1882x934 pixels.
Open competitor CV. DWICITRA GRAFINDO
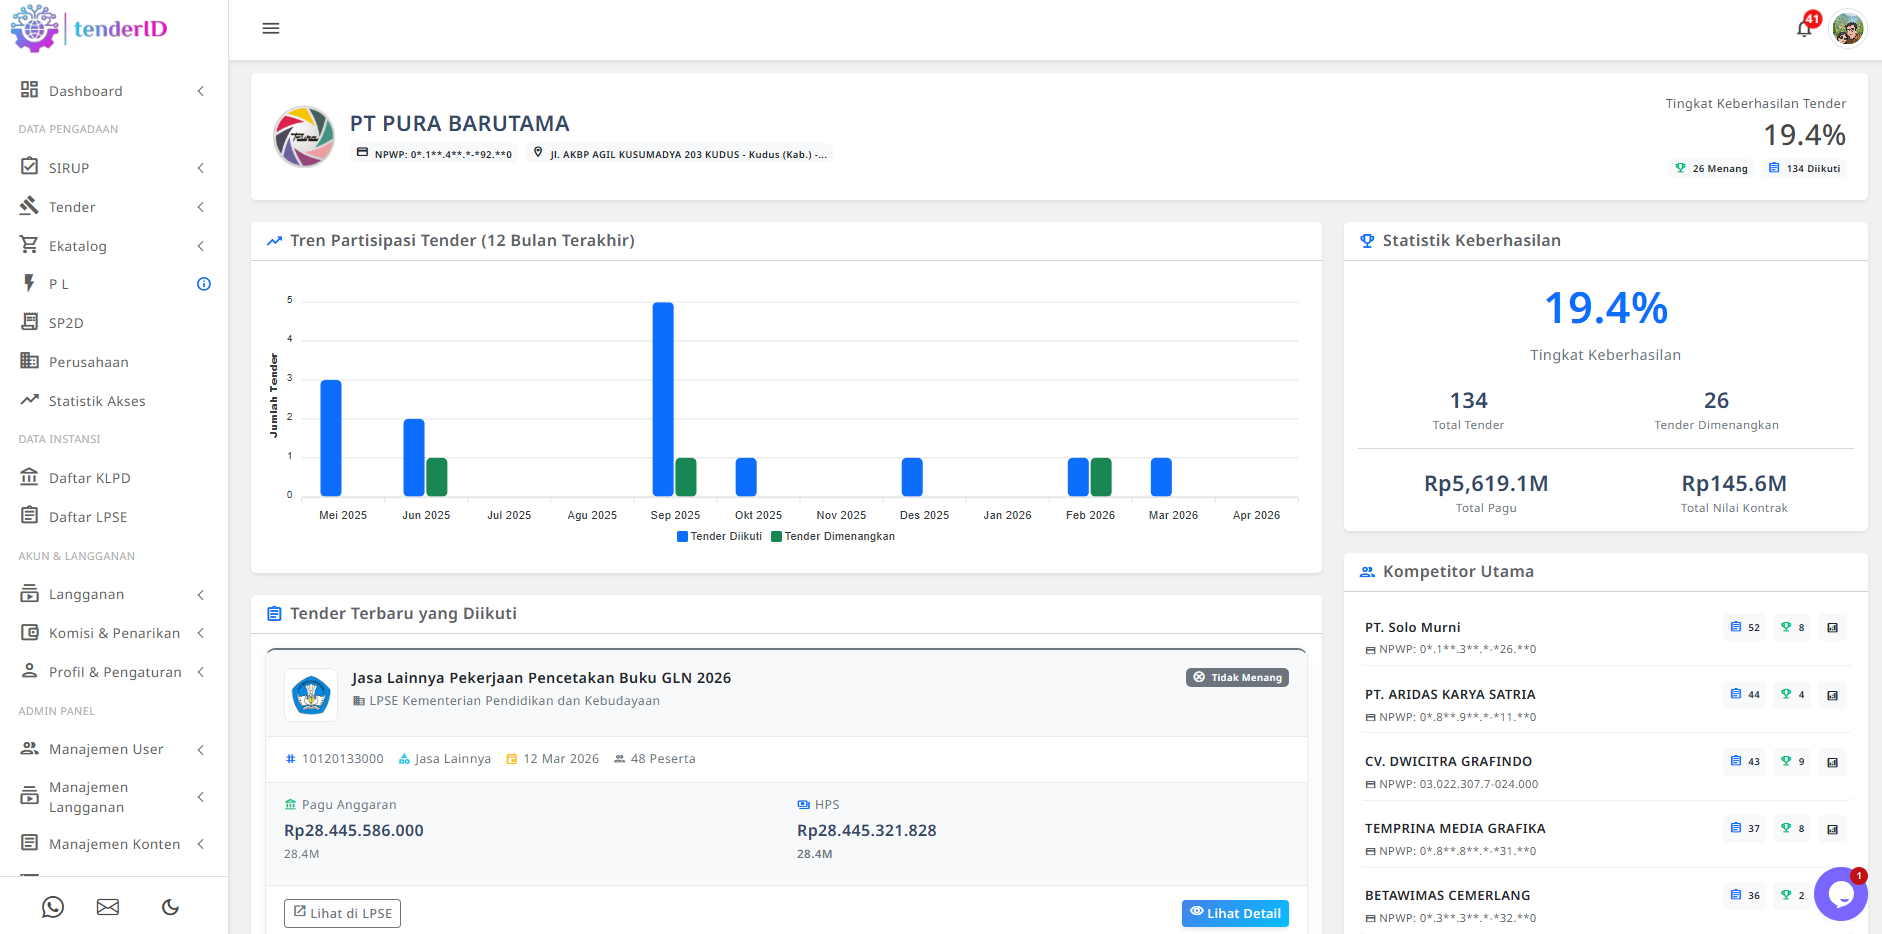pyautogui.click(x=1448, y=761)
